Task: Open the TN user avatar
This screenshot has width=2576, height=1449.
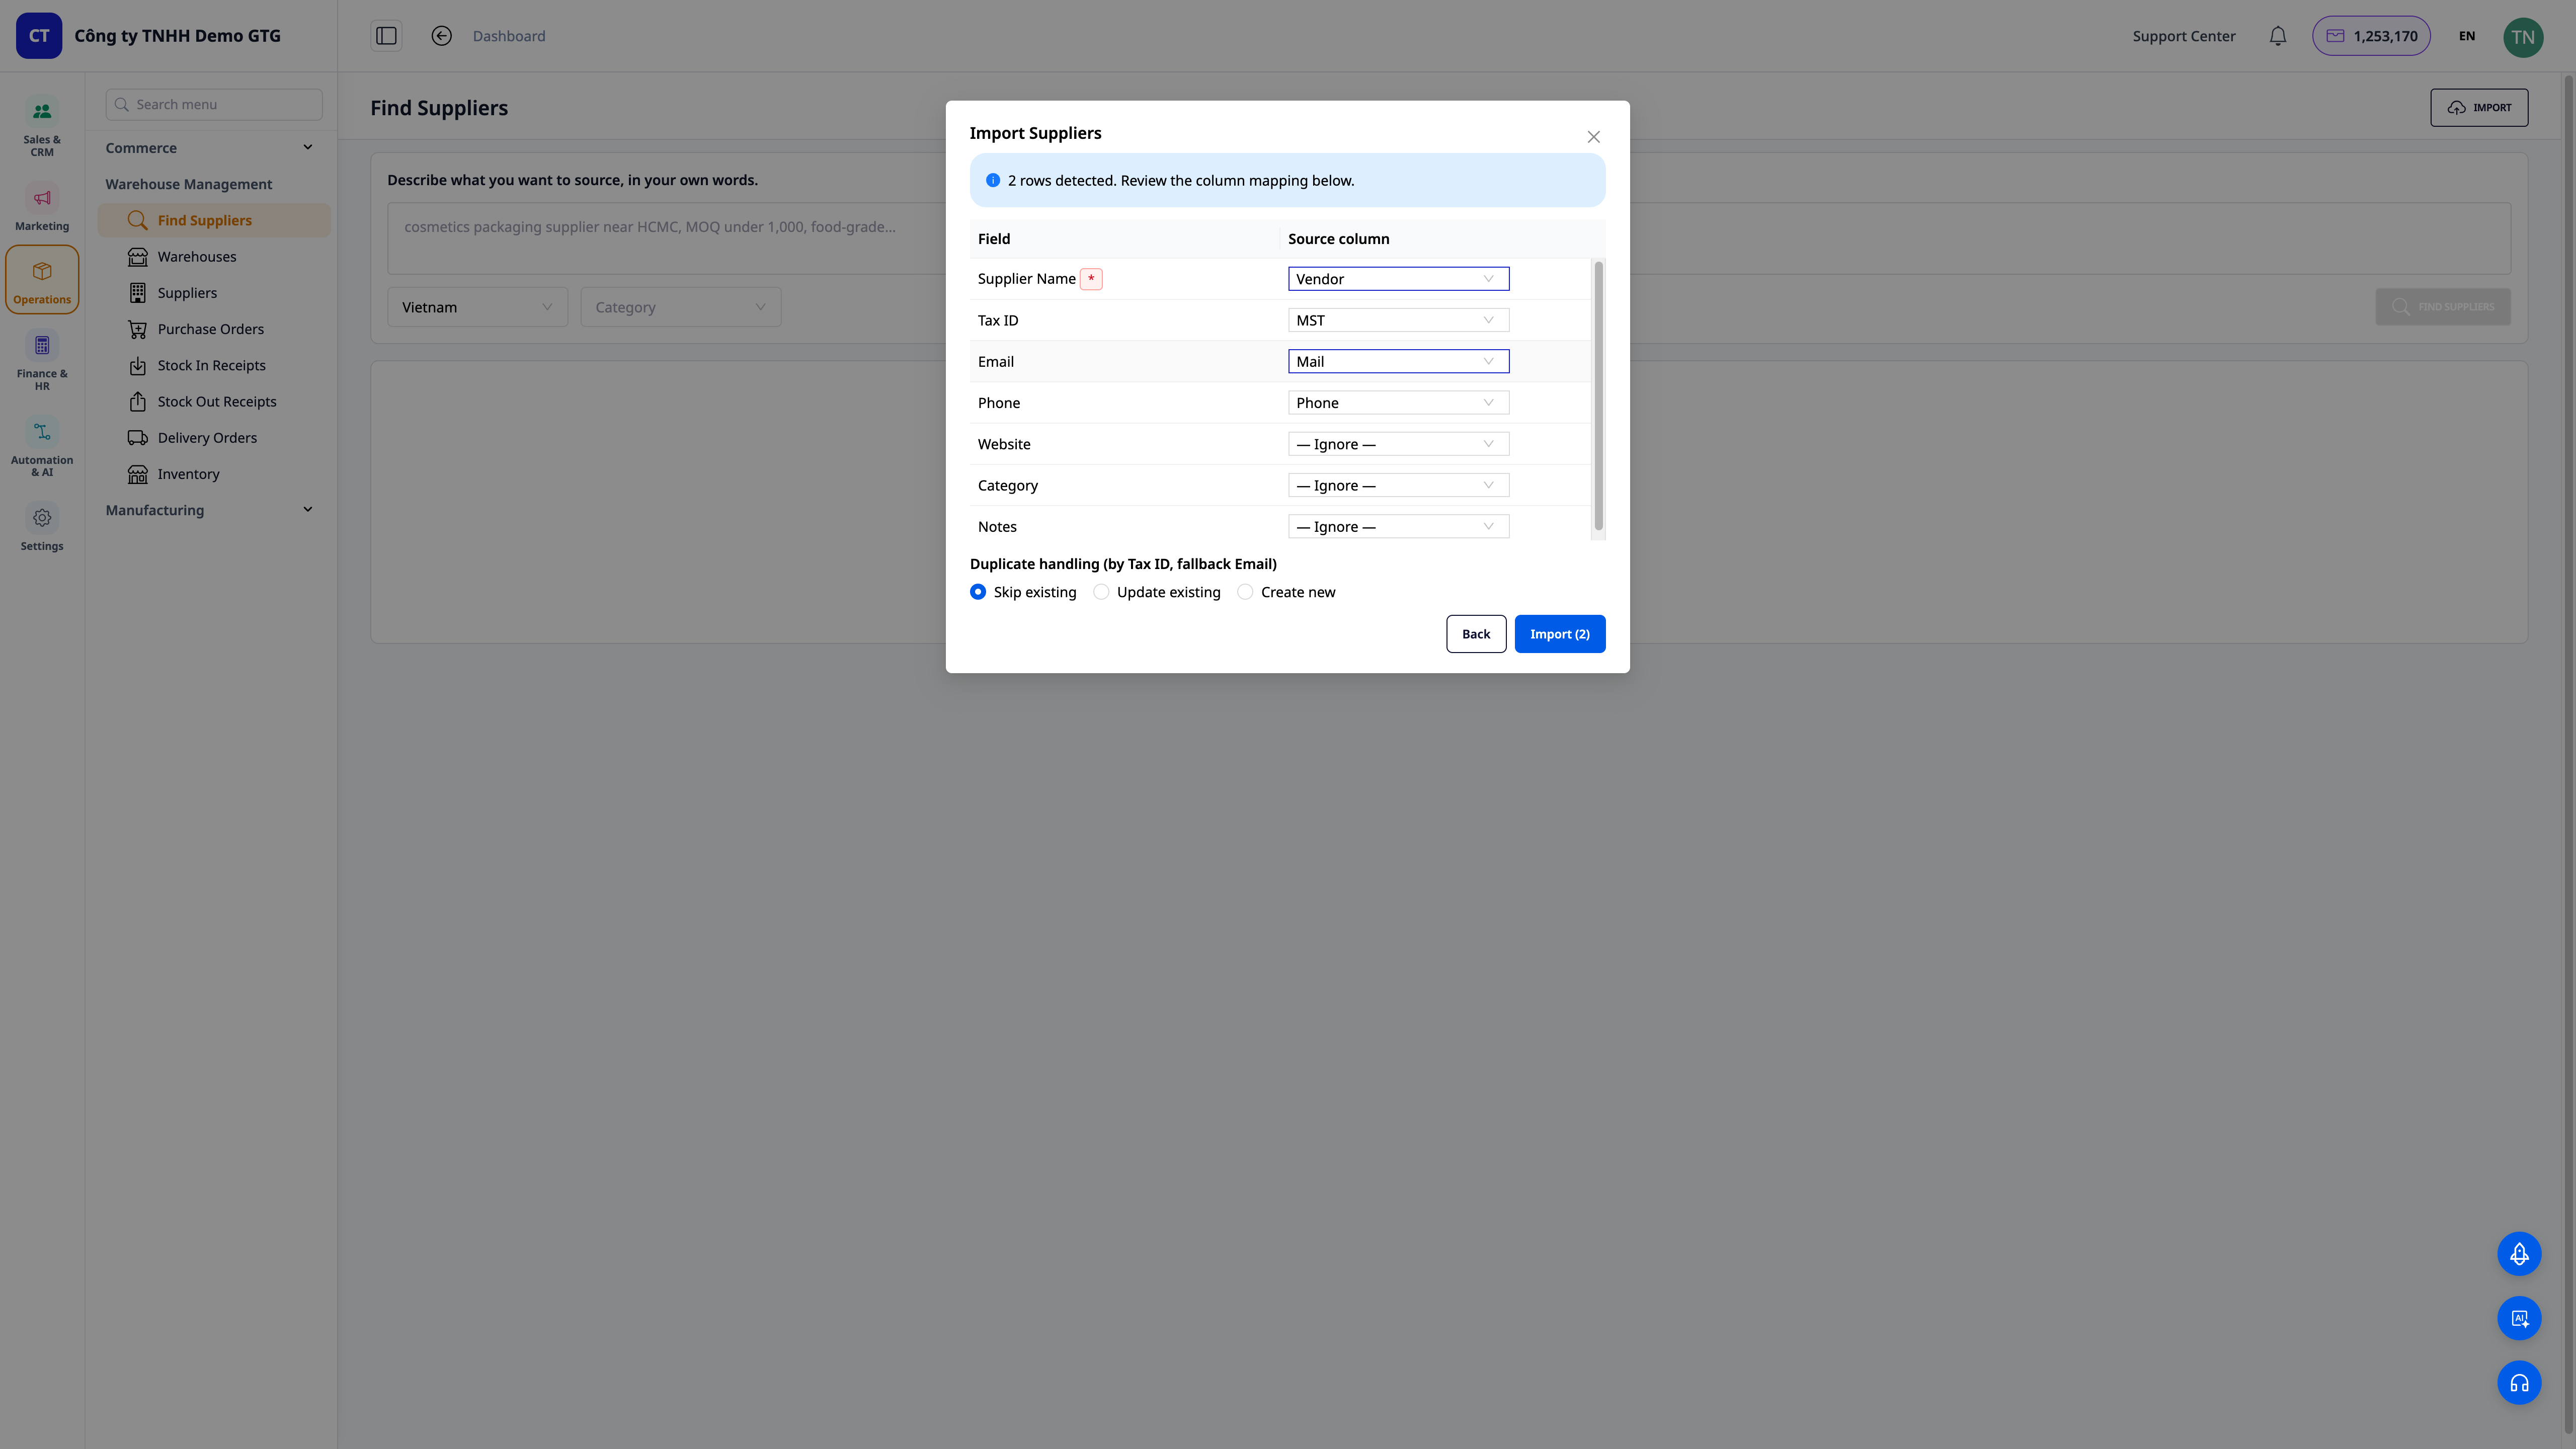Action: click(2523, 37)
